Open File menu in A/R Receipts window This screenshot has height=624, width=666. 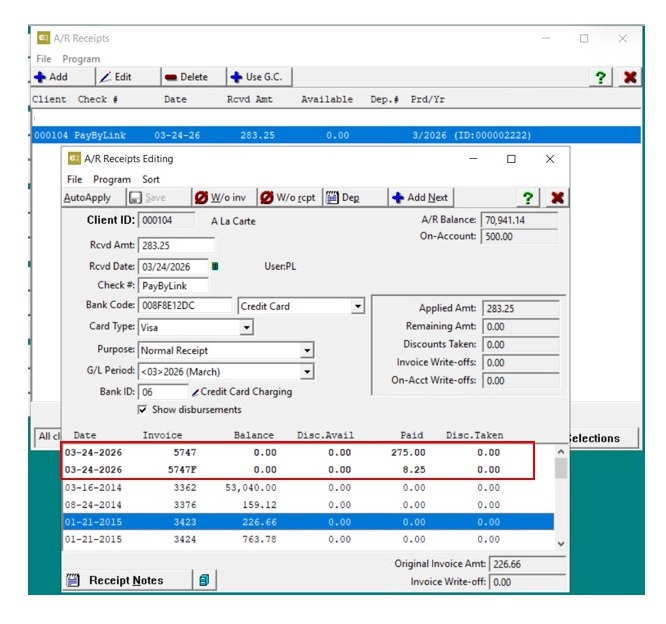(x=44, y=59)
